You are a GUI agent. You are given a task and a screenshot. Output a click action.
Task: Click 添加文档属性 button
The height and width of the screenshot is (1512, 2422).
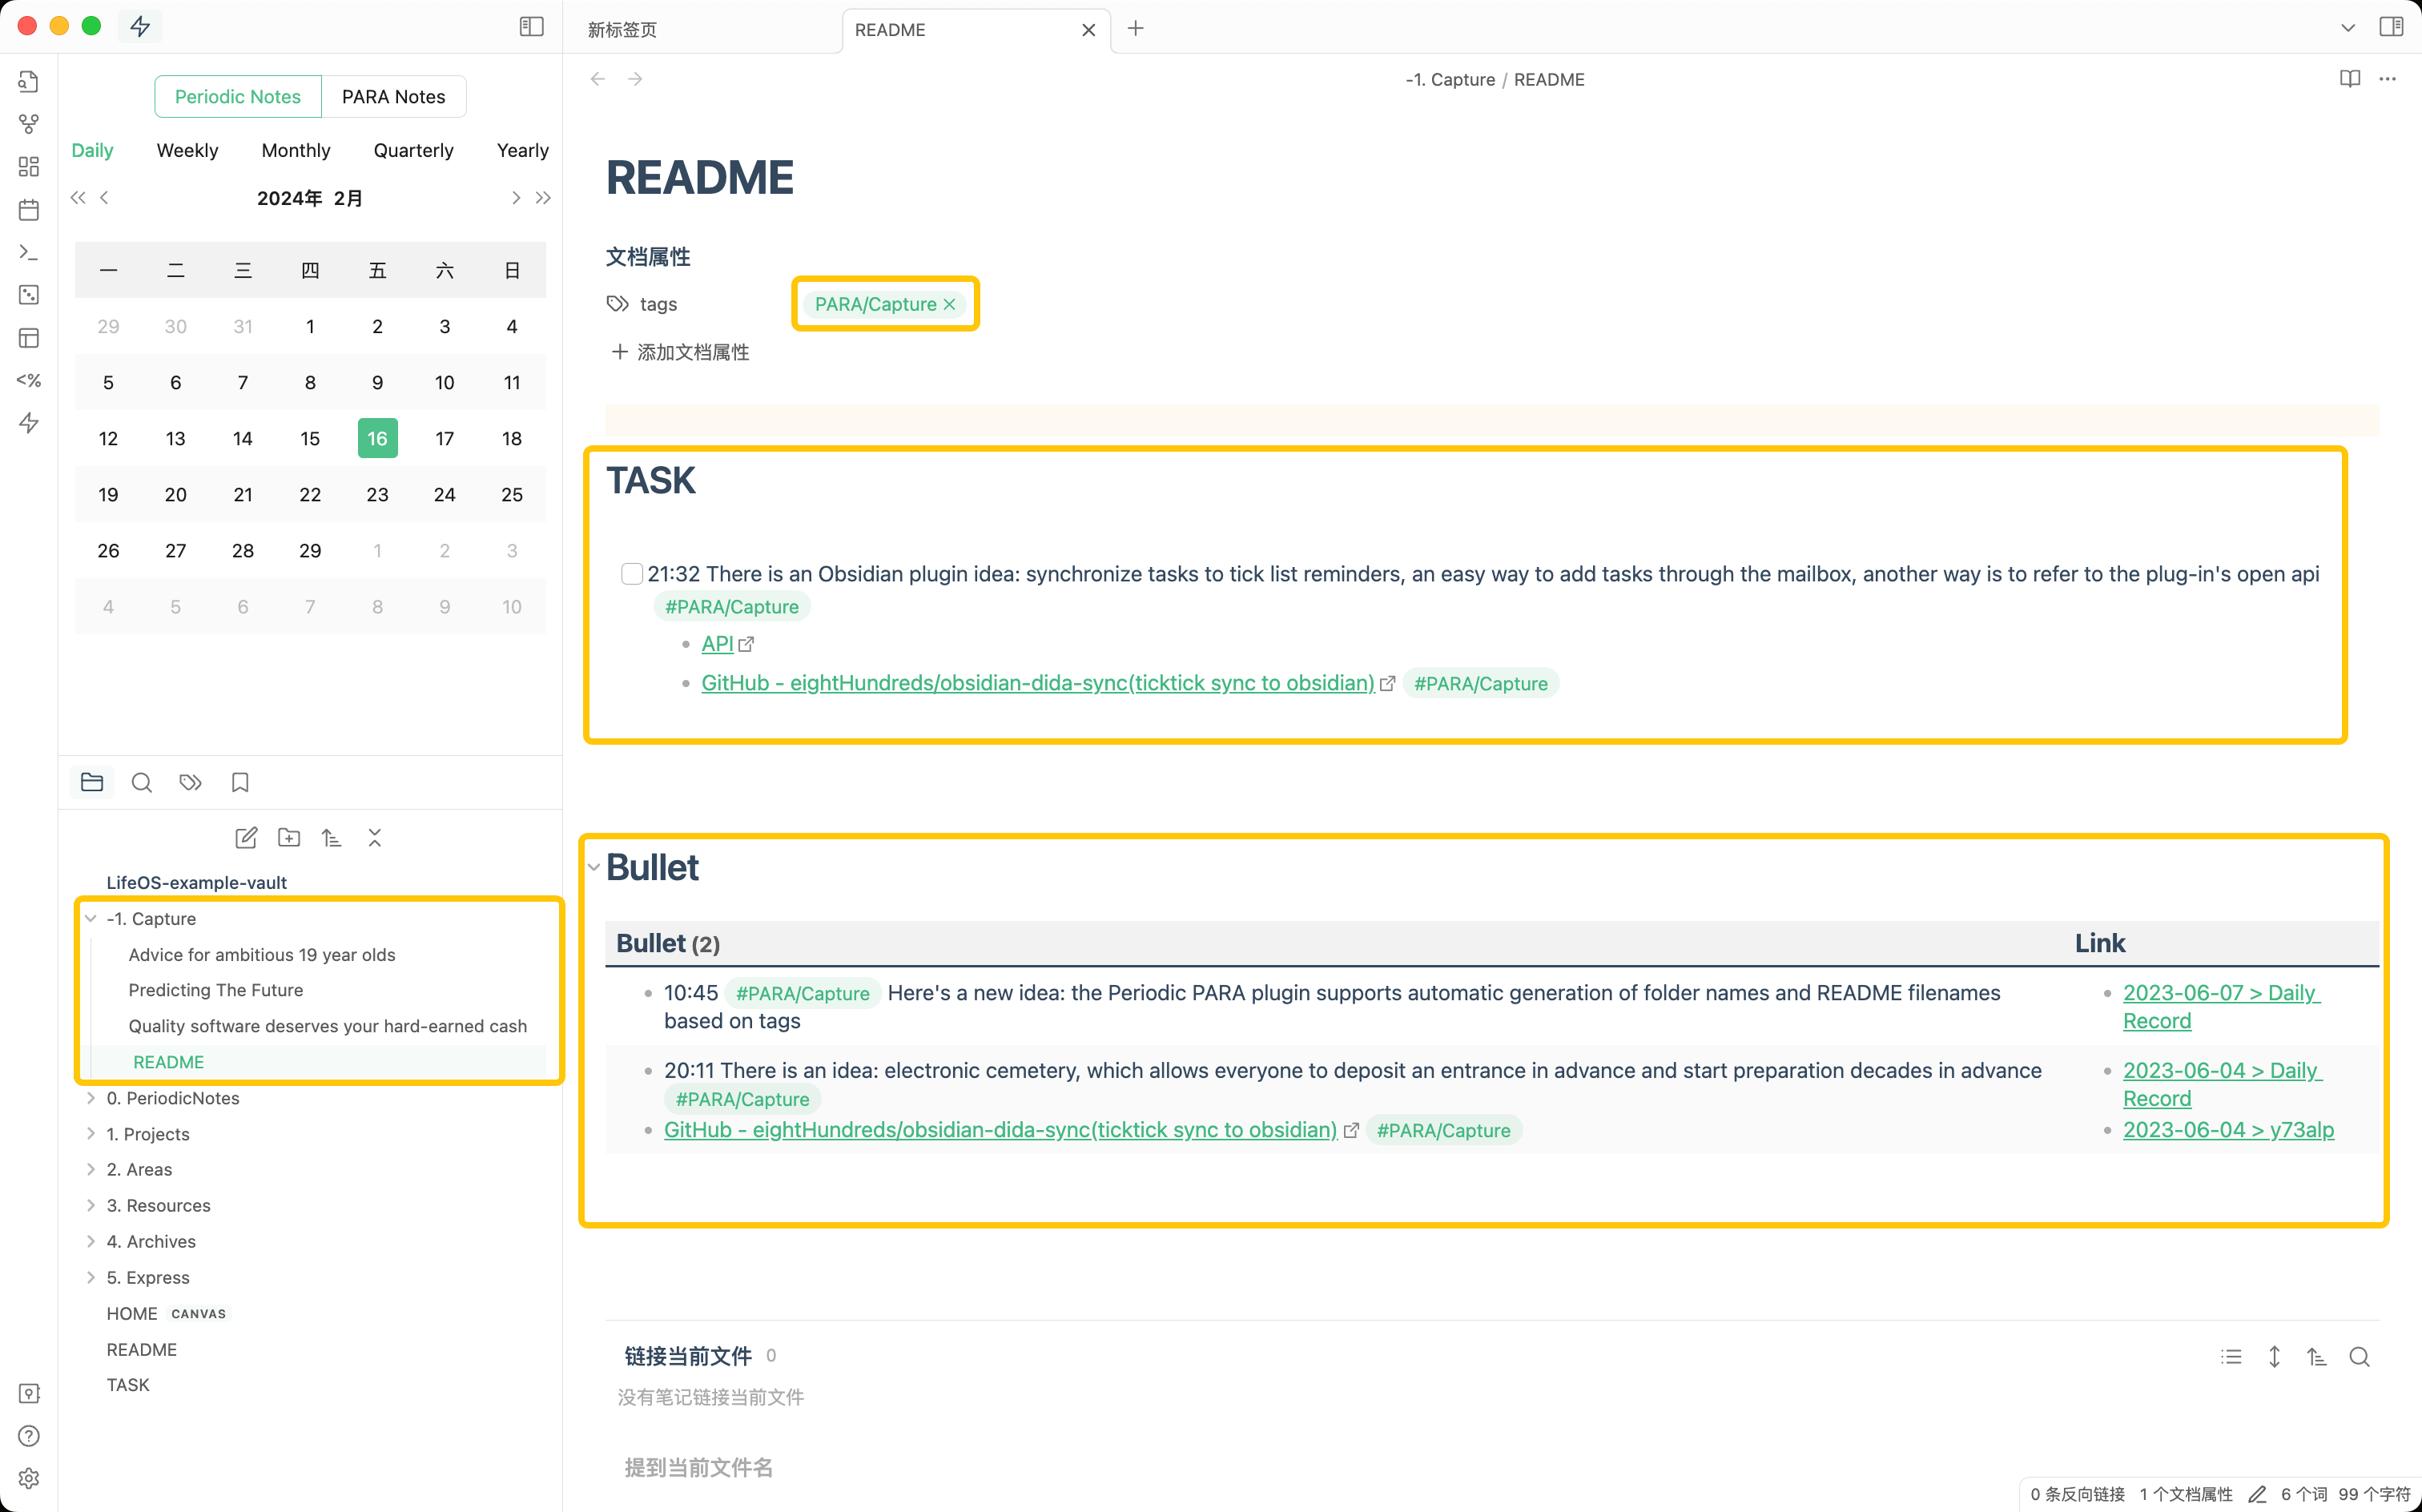click(681, 352)
